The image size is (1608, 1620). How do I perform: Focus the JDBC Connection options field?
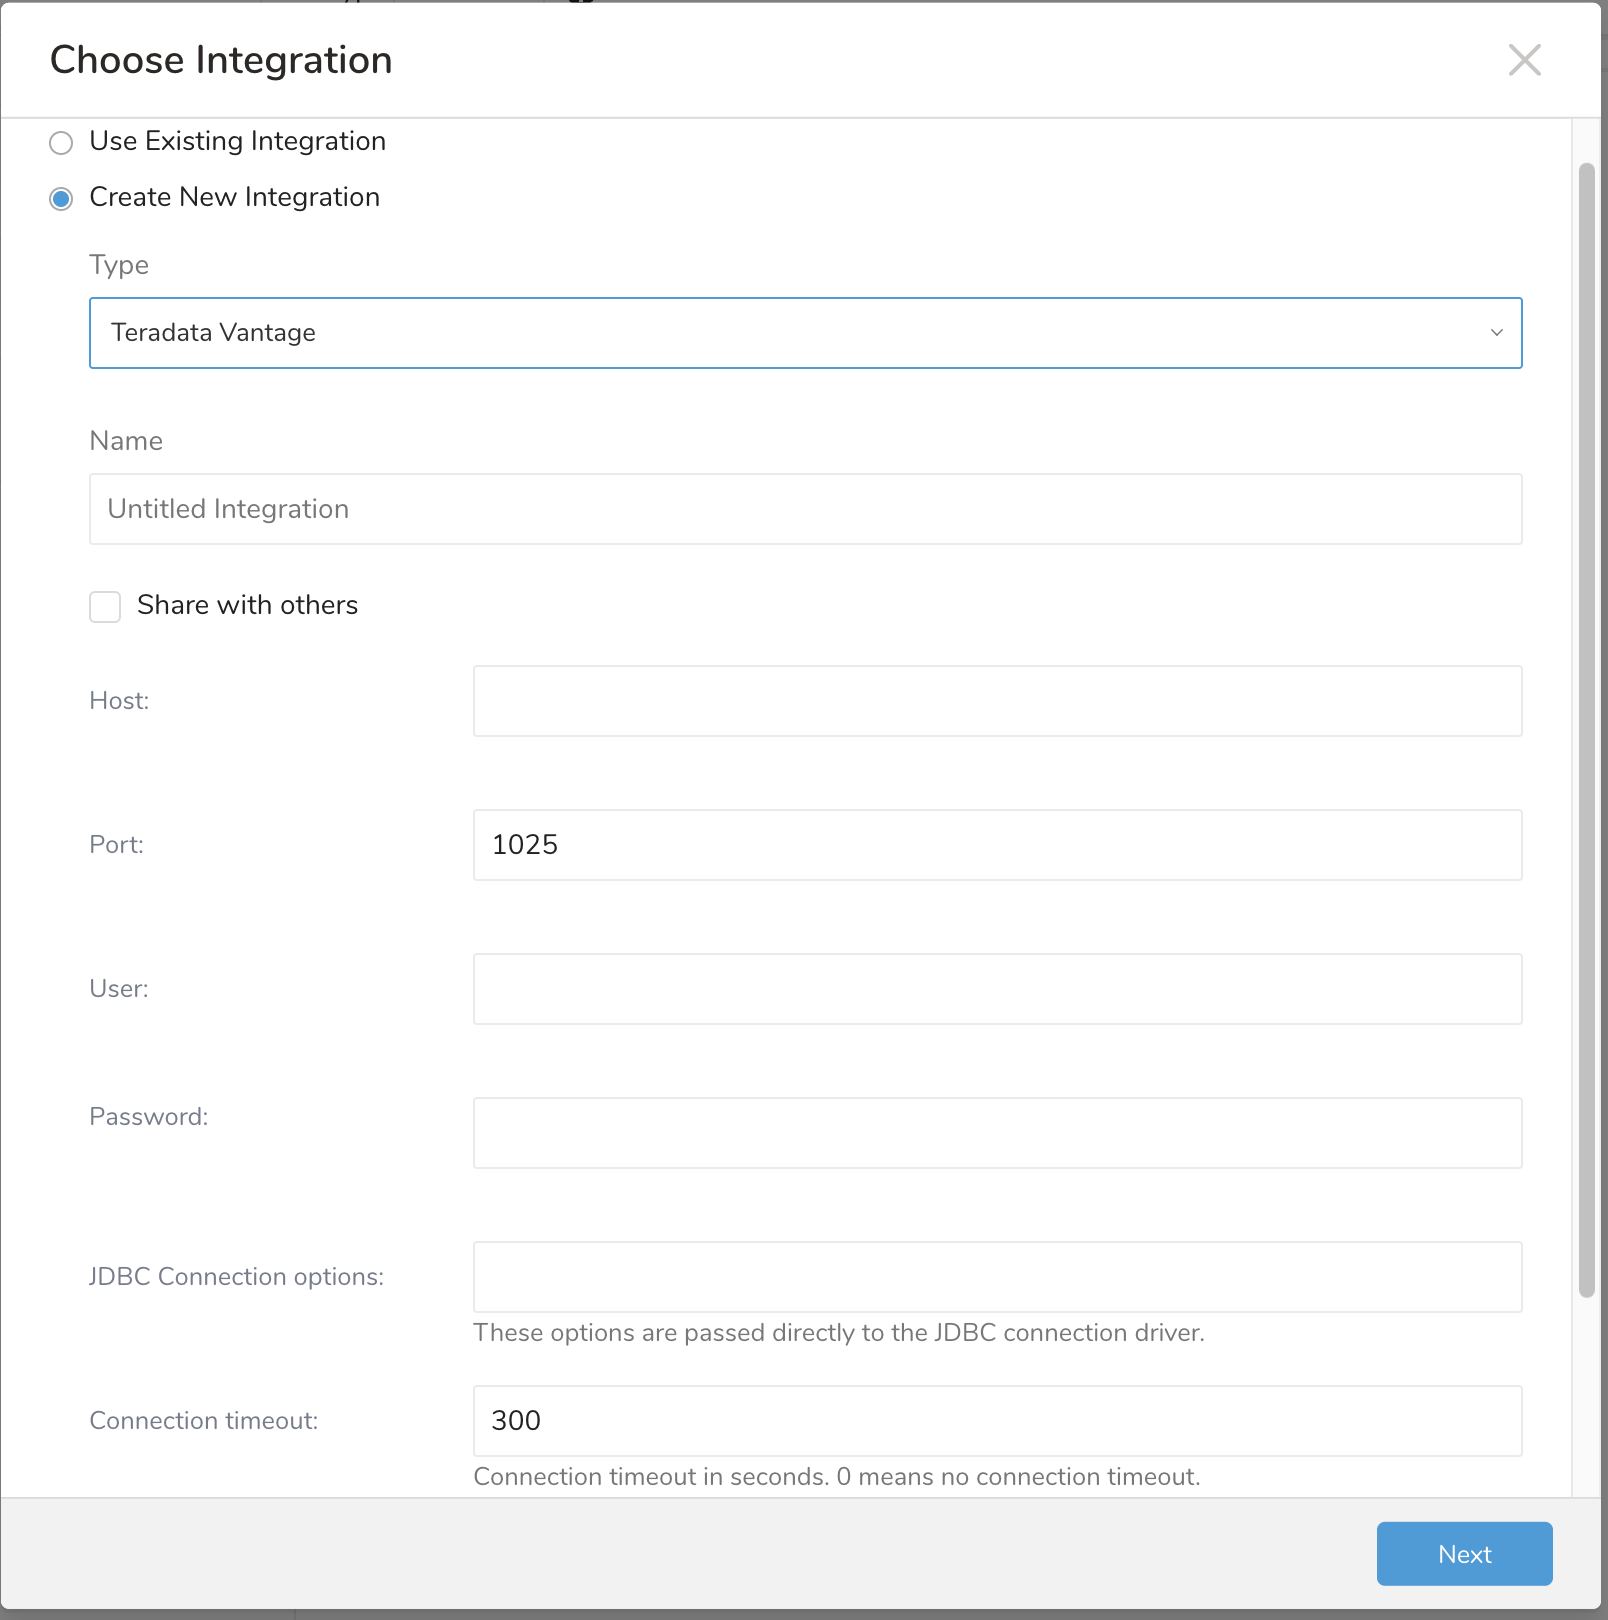click(x=997, y=1277)
